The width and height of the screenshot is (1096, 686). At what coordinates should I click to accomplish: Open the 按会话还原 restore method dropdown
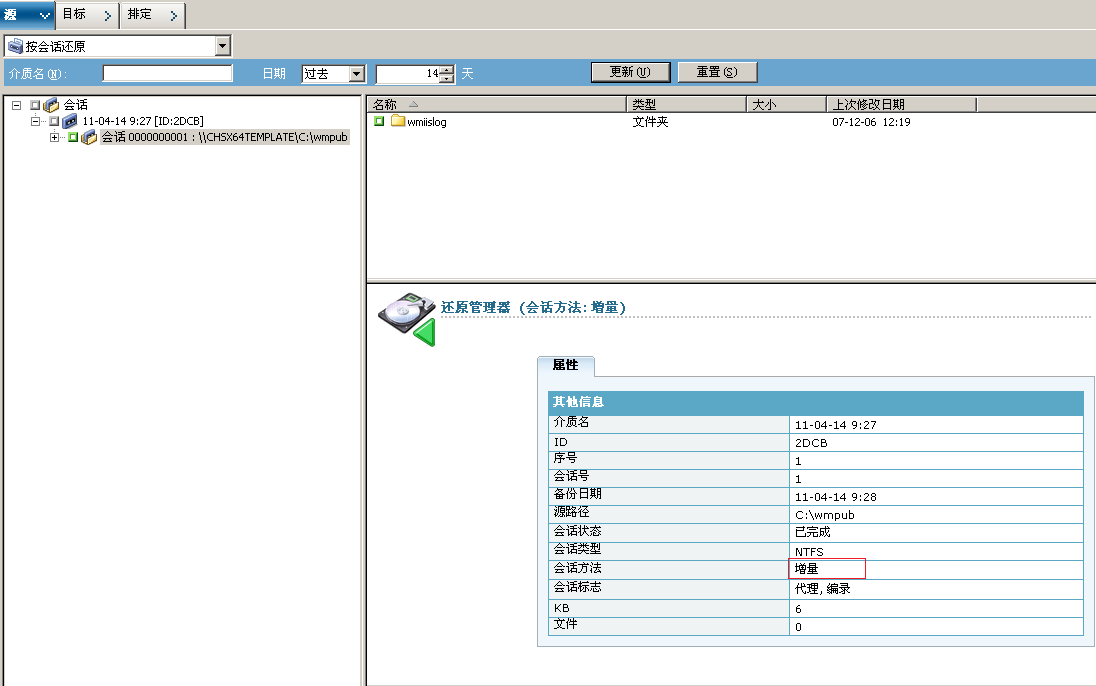(222, 46)
